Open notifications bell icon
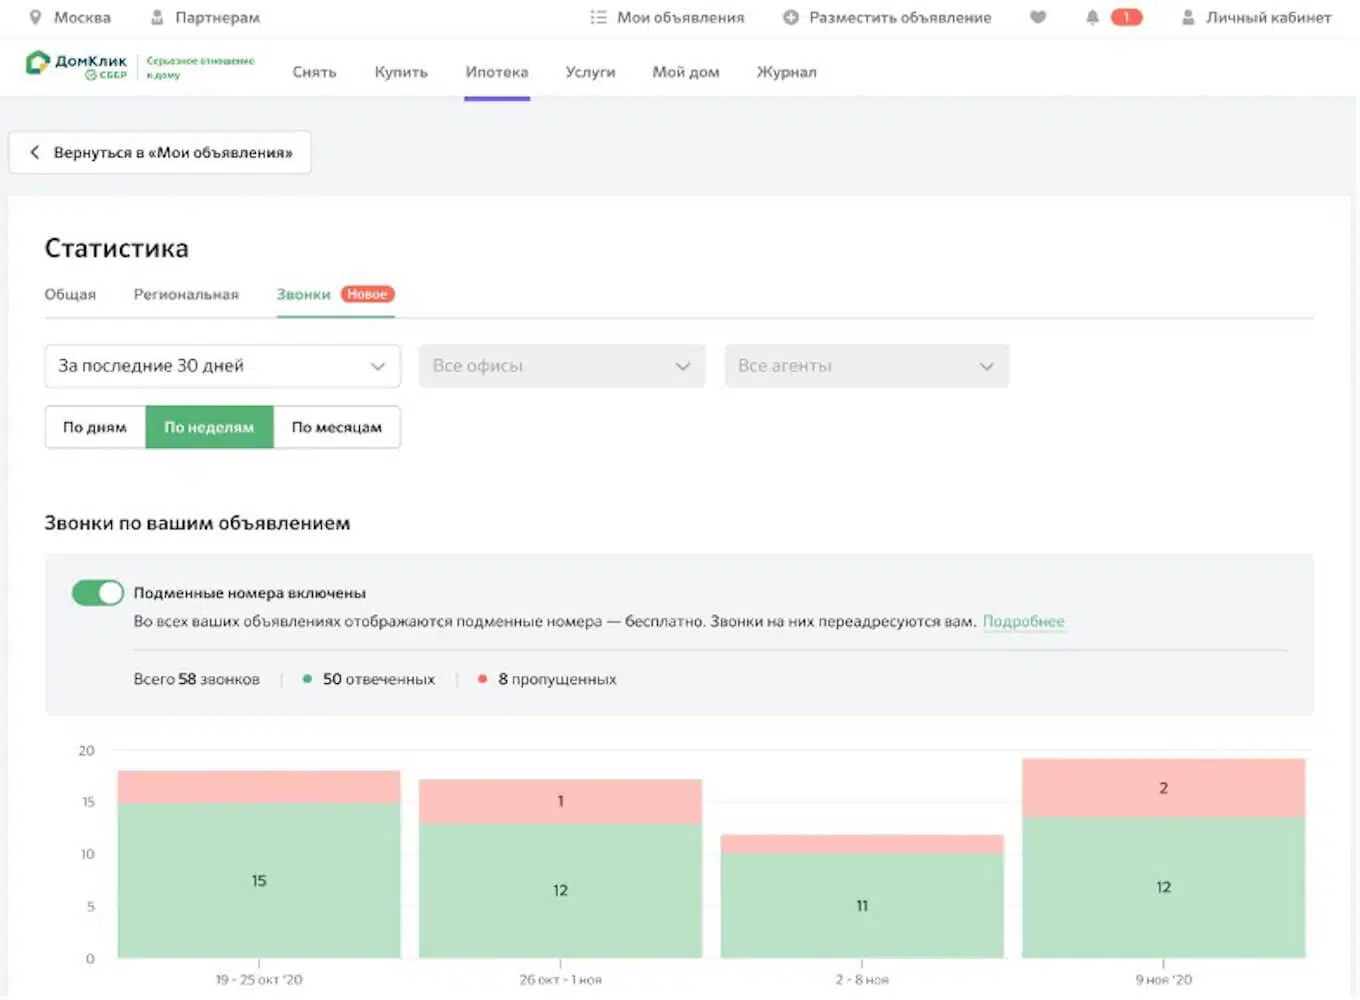The width and height of the screenshot is (1360, 1000). click(x=1092, y=17)
